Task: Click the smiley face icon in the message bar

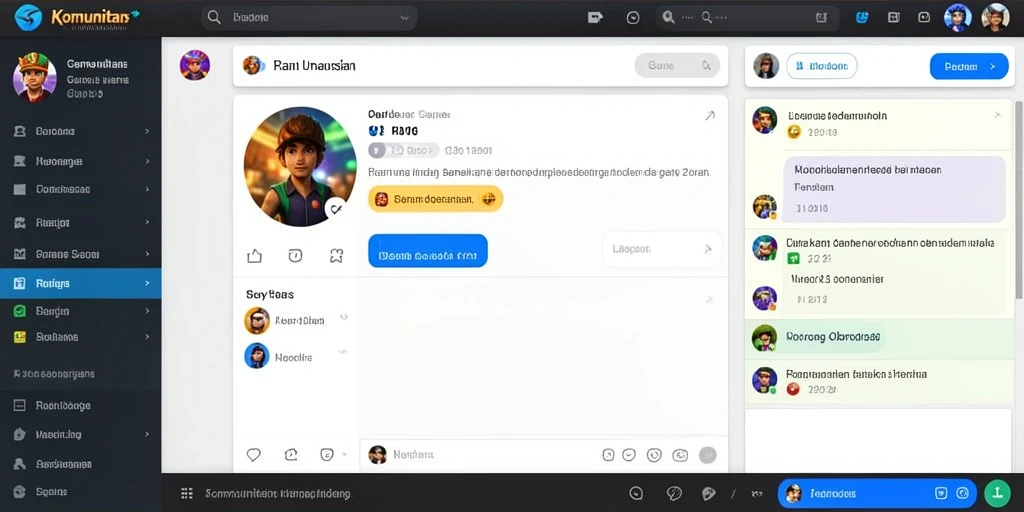Action: tap(629, 455)
